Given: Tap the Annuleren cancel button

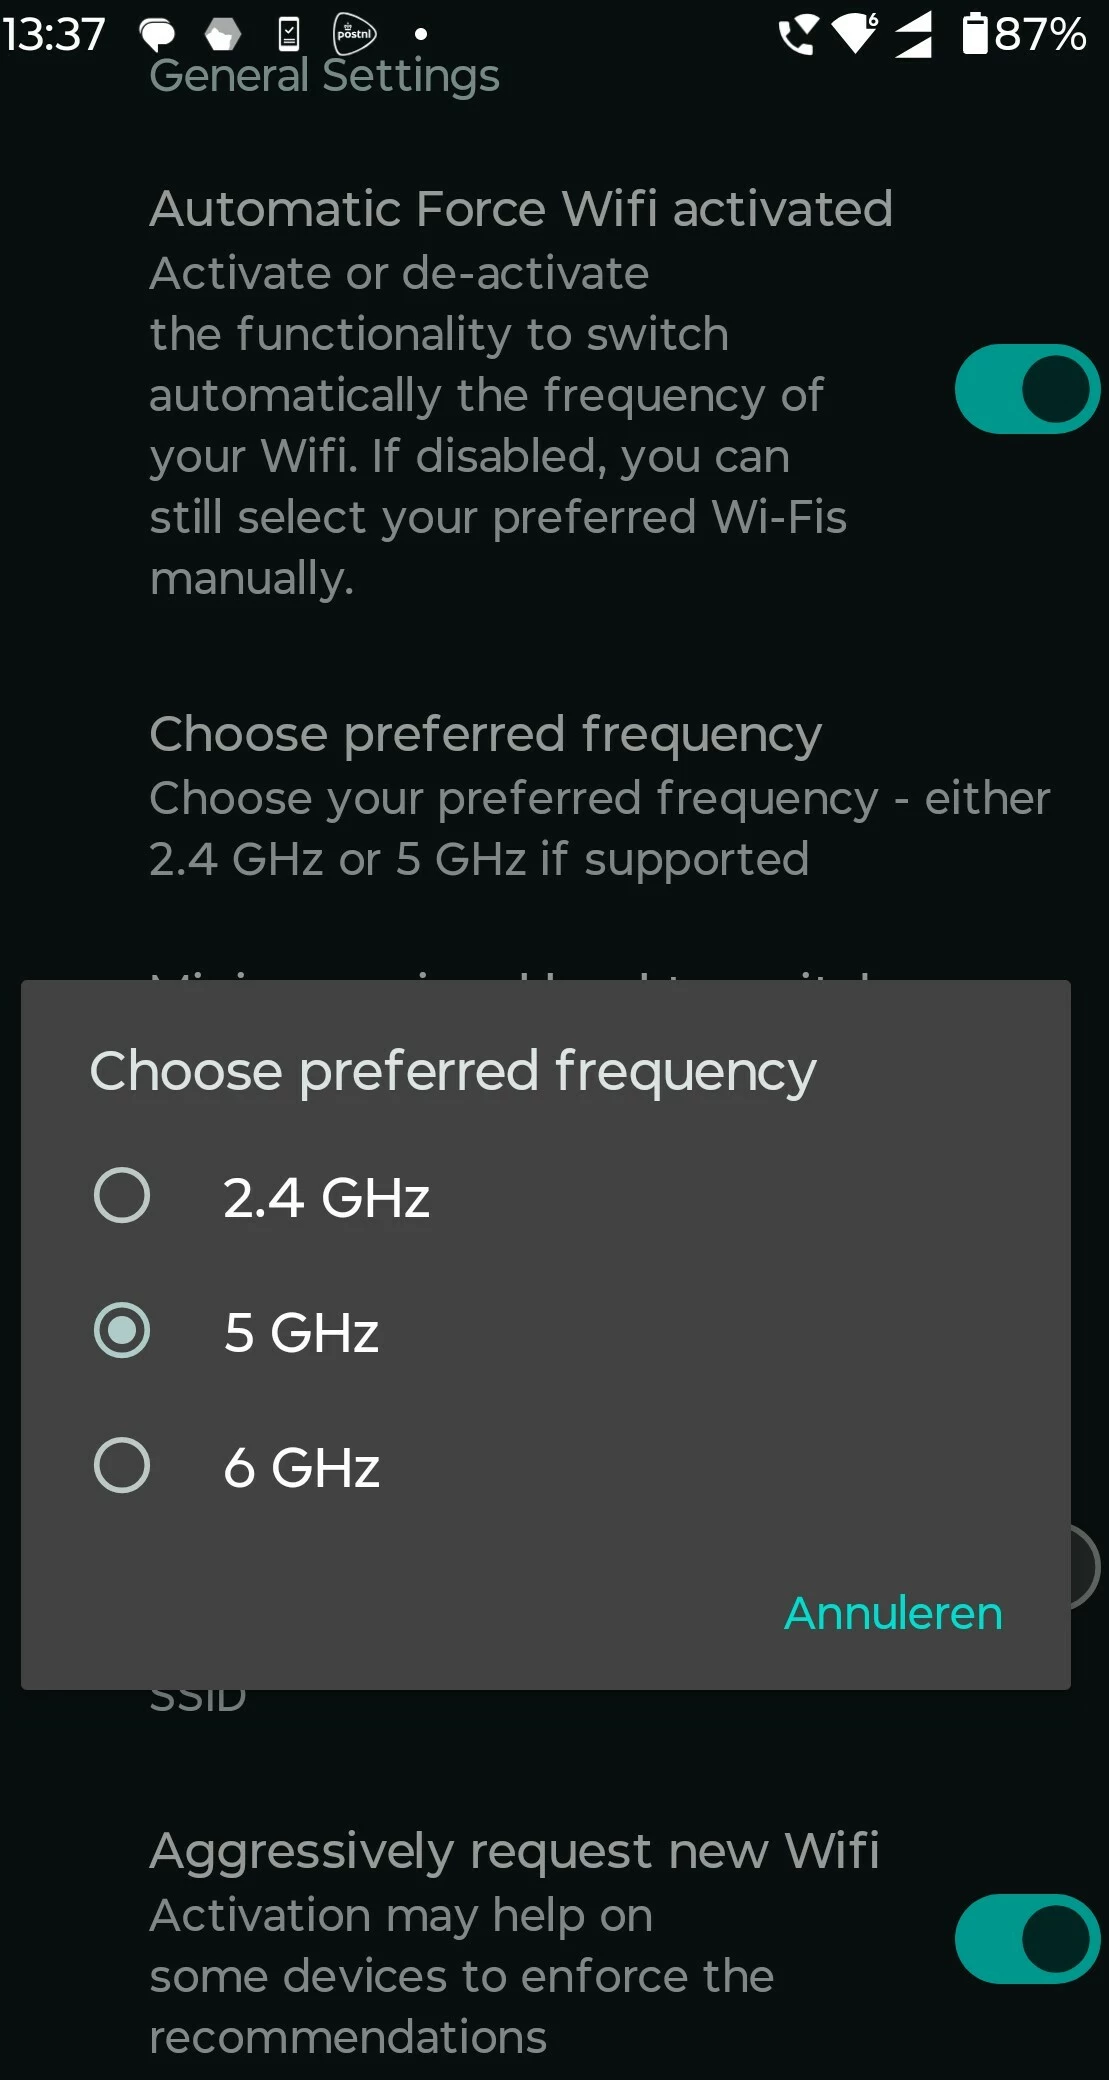Looking at the screenshot, I should [892, 1613].
